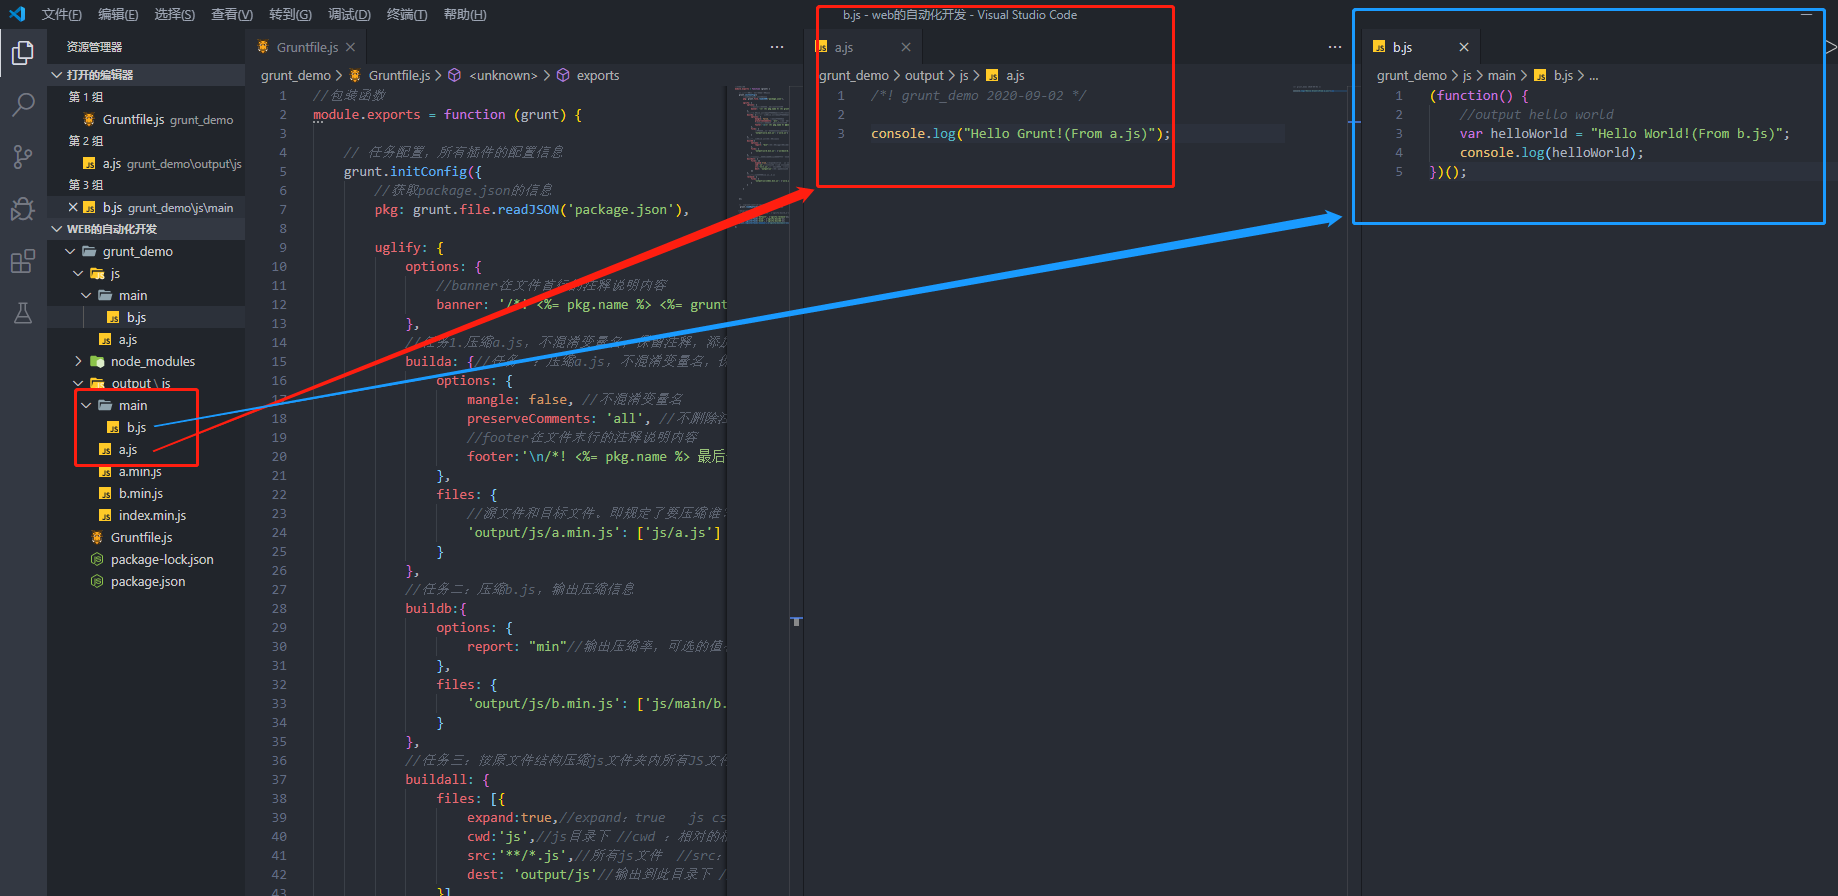Viewport: 1838px width, 896px height.
Task: Open the Explorer view in activity bar
Action: tap(23, 53)
